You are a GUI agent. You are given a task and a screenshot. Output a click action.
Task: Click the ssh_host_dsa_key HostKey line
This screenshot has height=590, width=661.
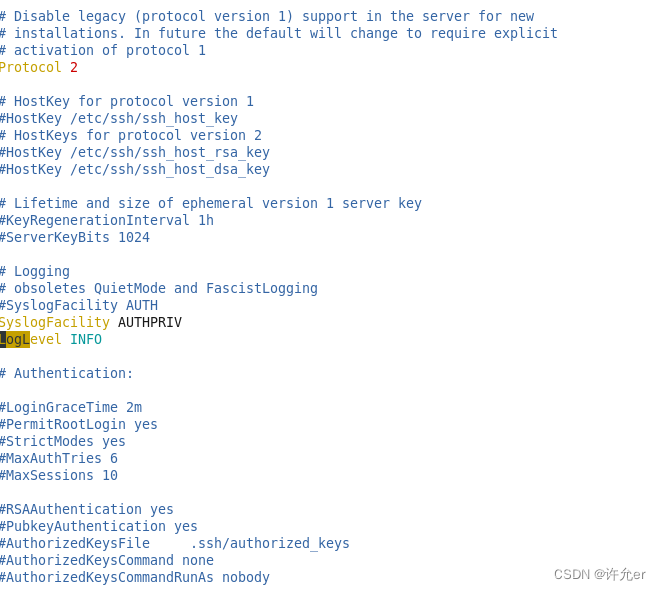click(x=134, y=169)
